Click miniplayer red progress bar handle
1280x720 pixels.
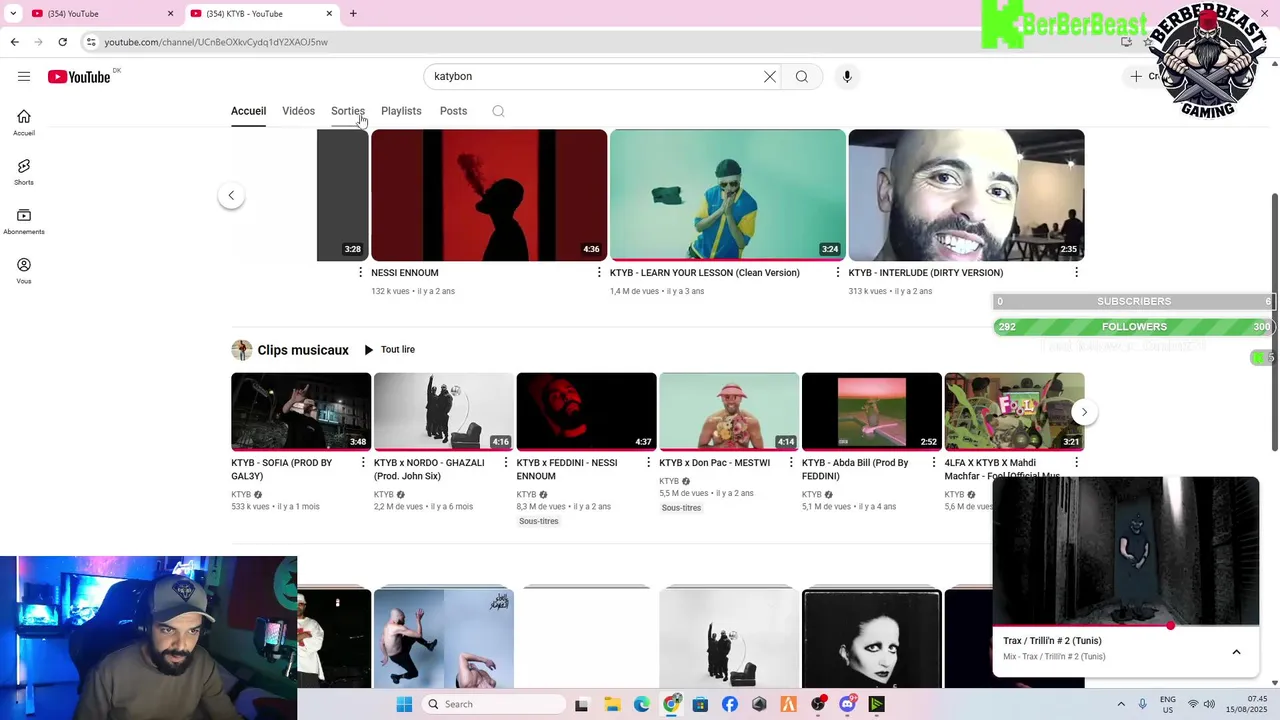pyautogui.click(x=1170, y=626)
